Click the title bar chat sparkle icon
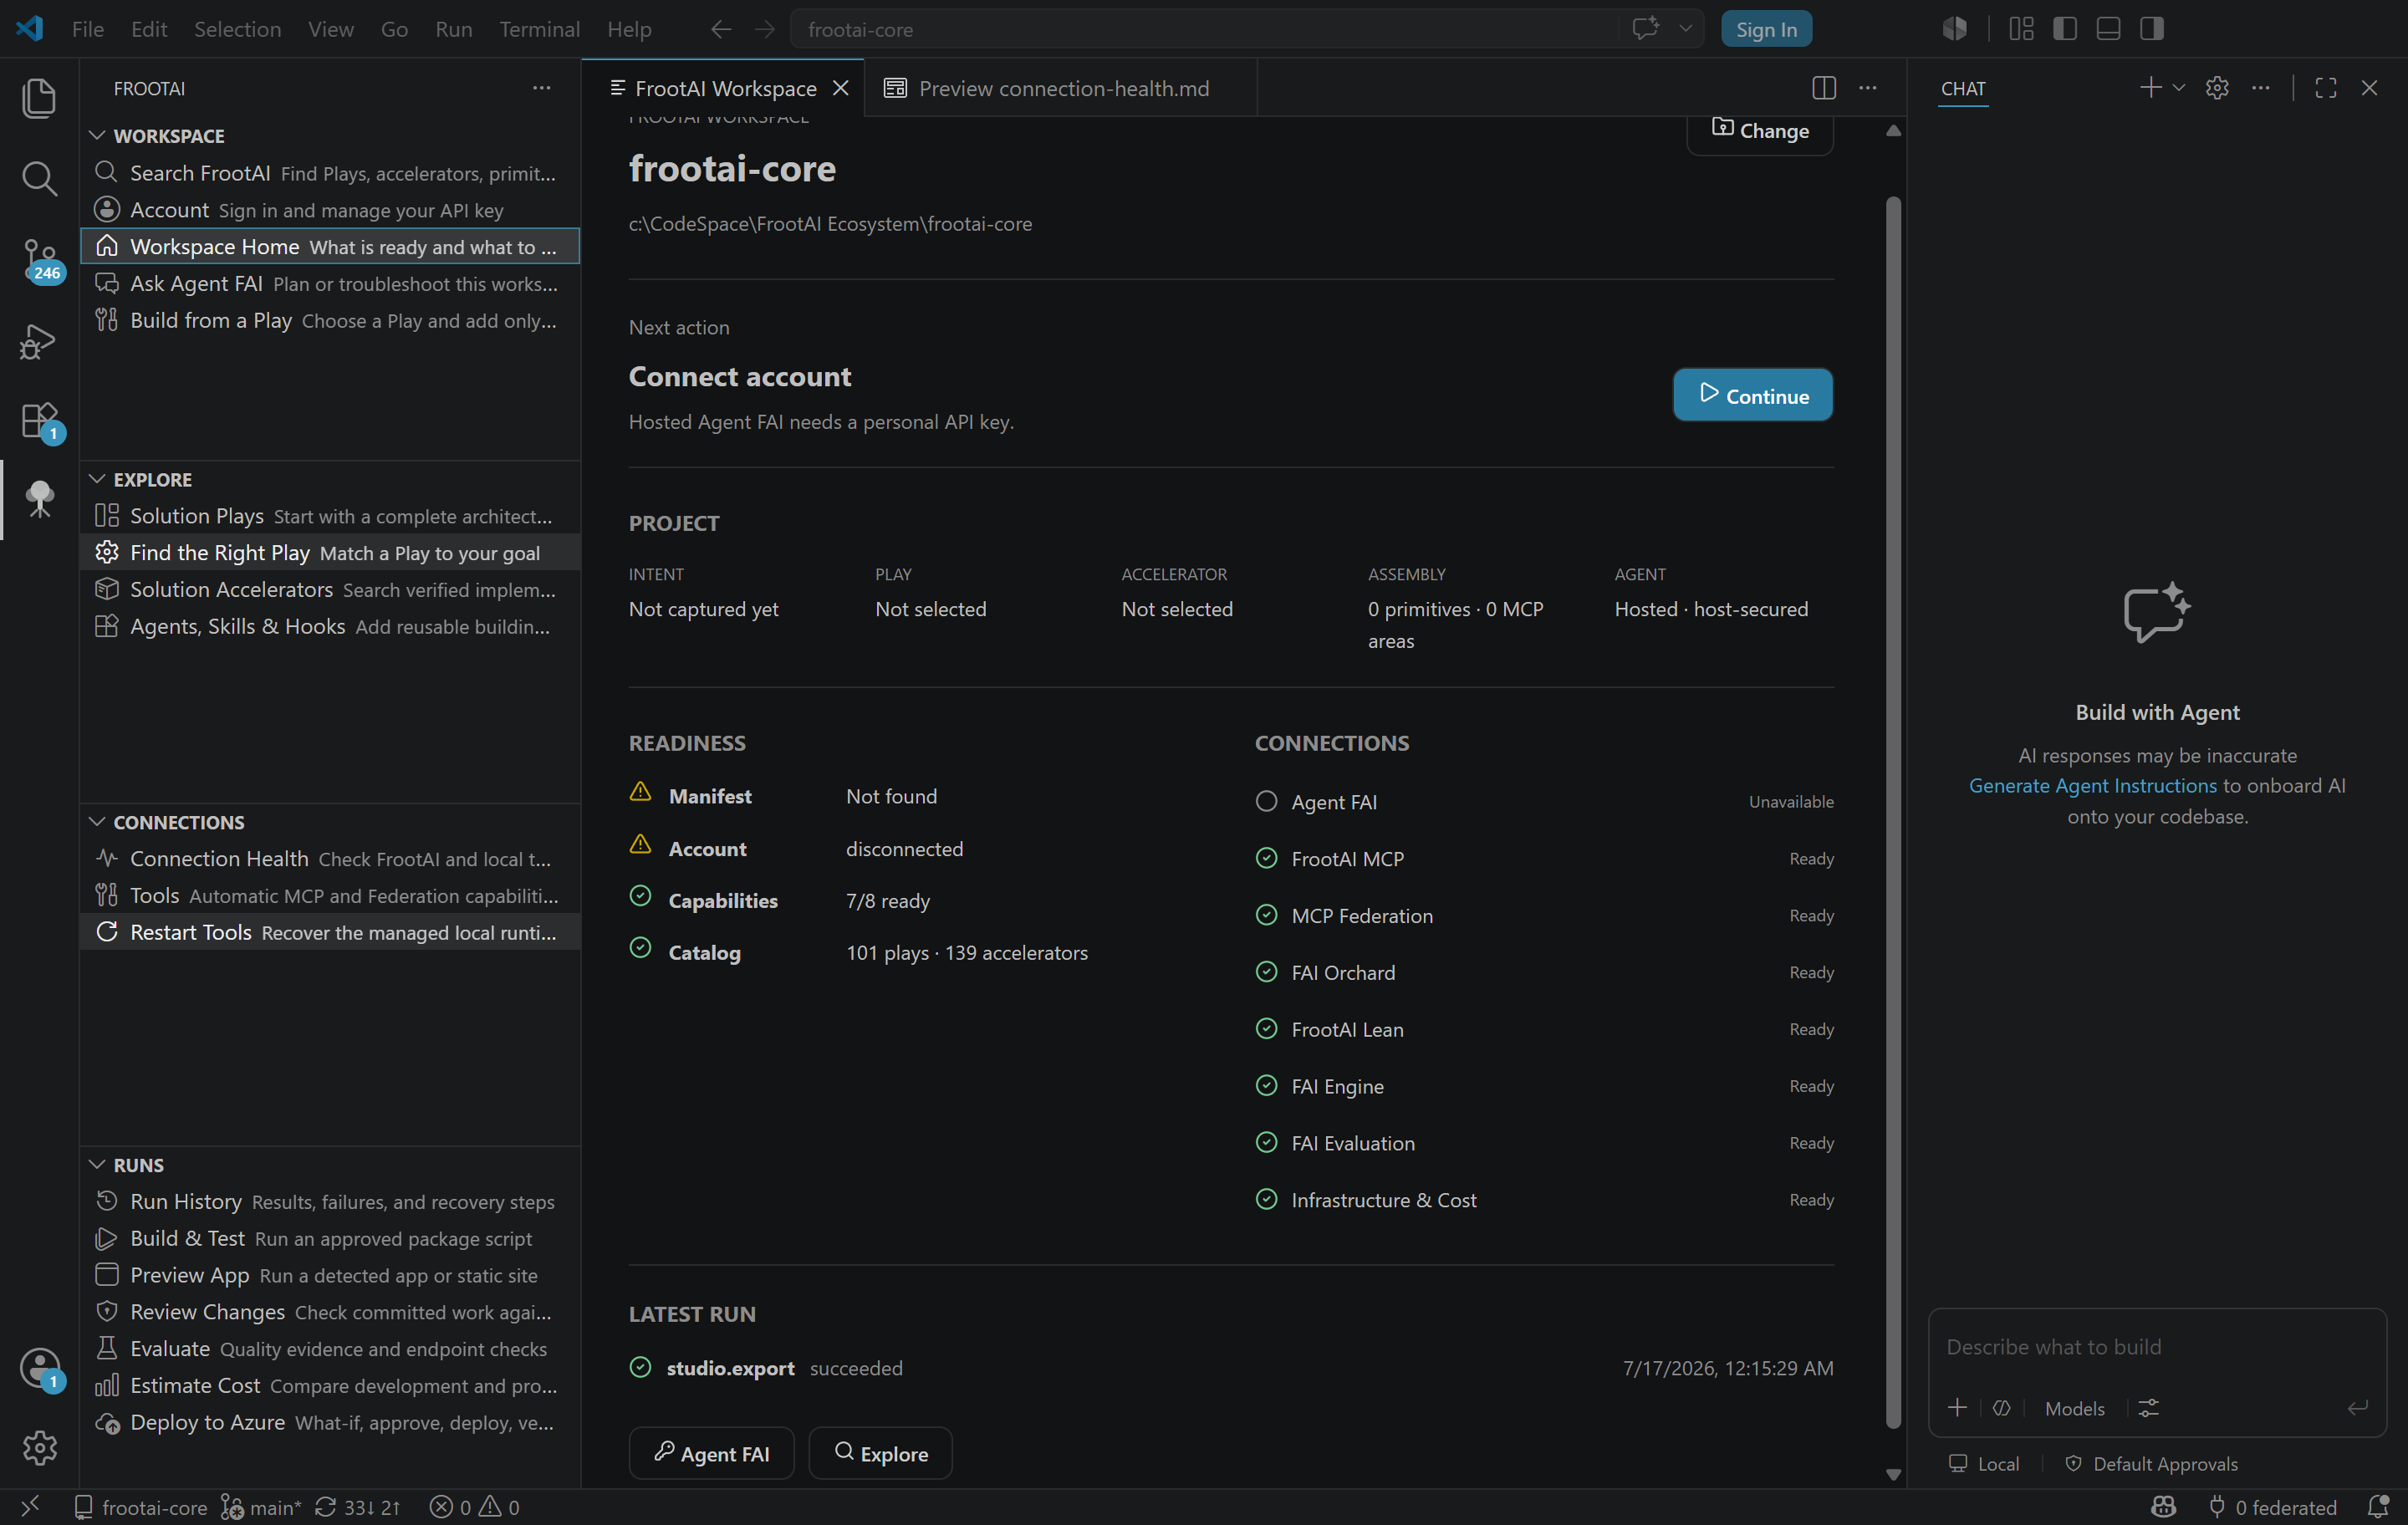 pos(1645,29)
